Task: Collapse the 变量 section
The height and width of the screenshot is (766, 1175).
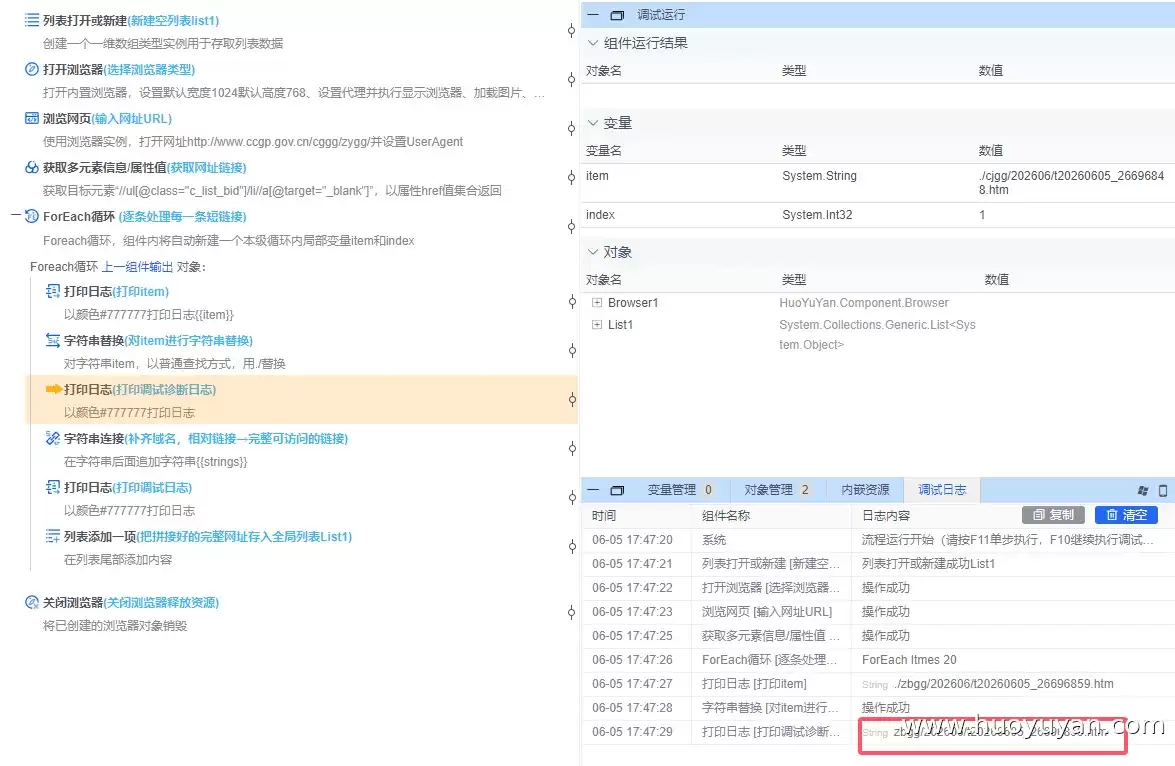Action: pyautogui.click(x=593, y=123)
